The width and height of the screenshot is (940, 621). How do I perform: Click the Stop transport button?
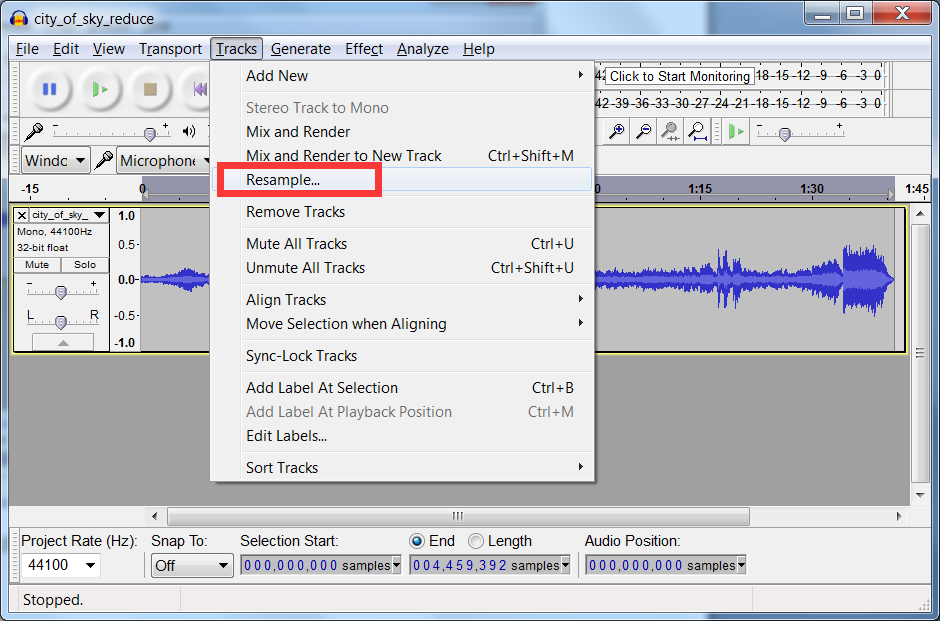pyautogui.click(x=150, y=89)
